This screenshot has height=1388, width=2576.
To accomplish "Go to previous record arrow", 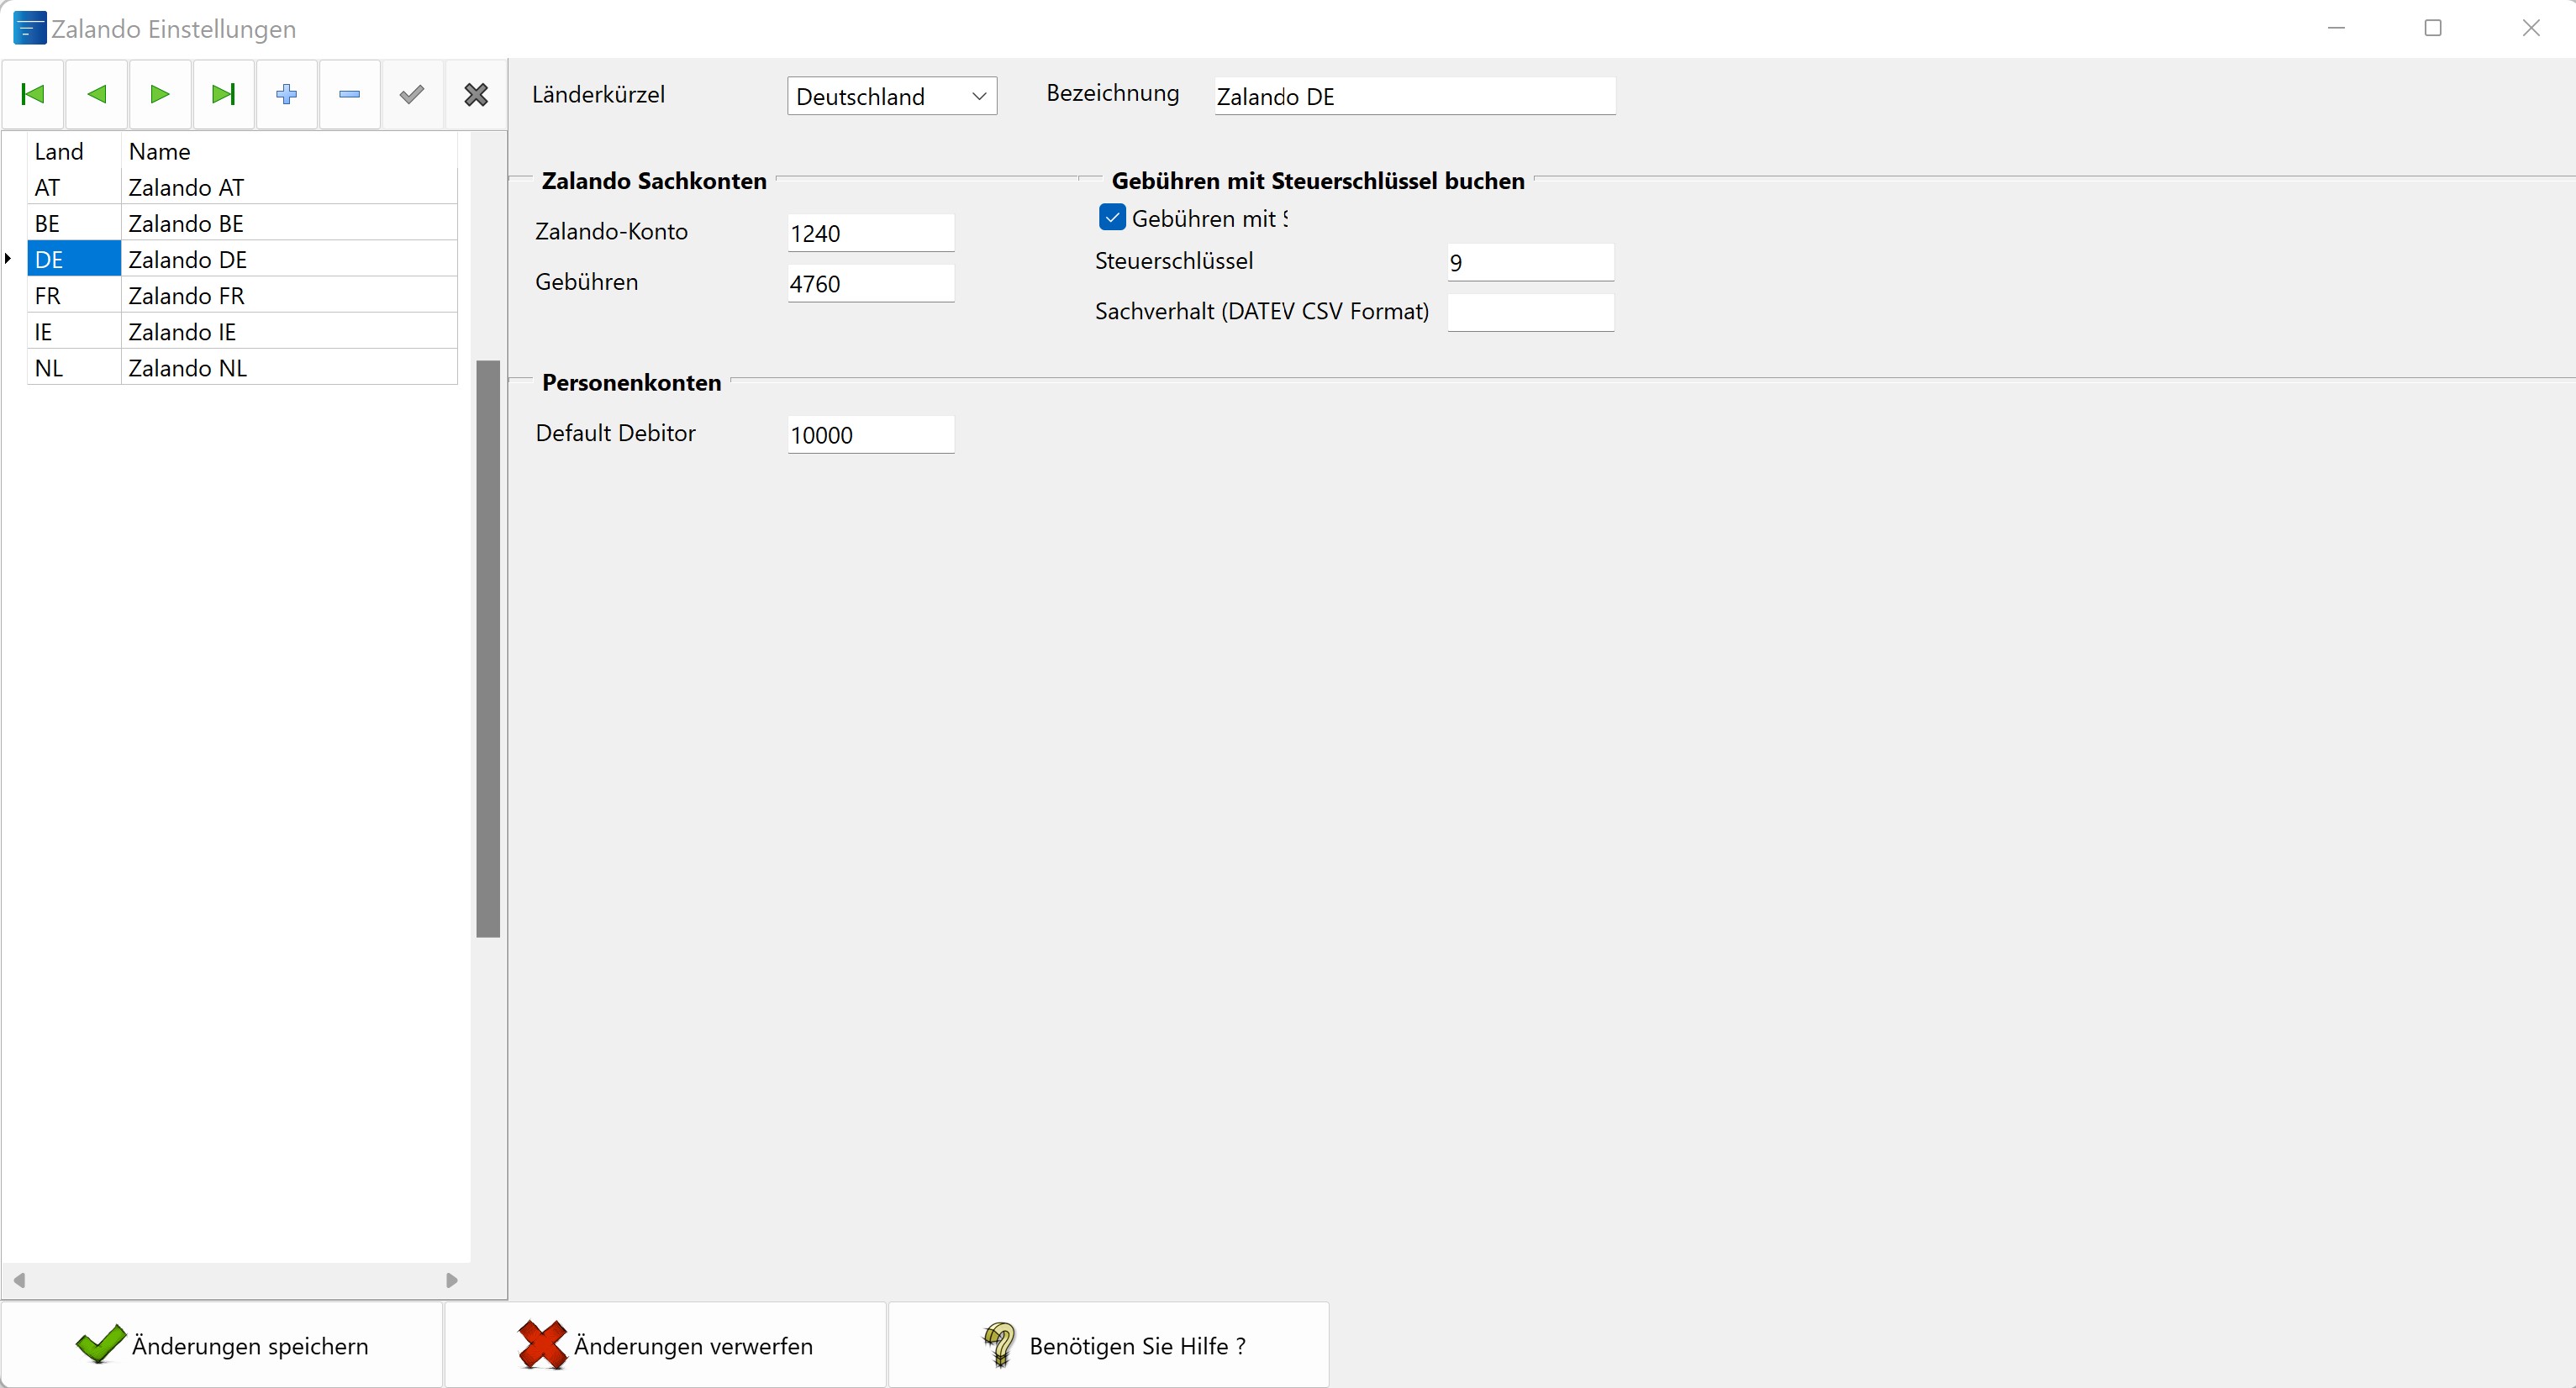I will pos(96,94).
